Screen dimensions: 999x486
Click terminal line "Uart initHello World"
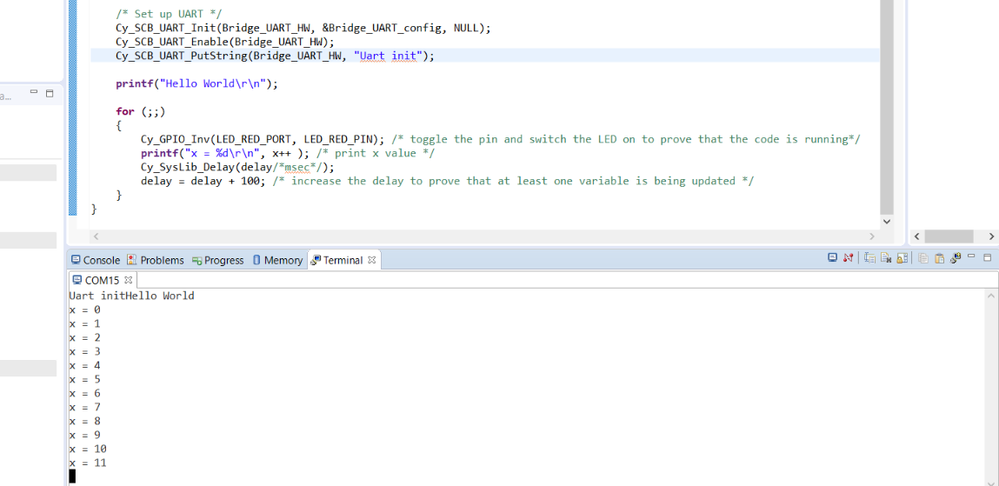(132, 296)
